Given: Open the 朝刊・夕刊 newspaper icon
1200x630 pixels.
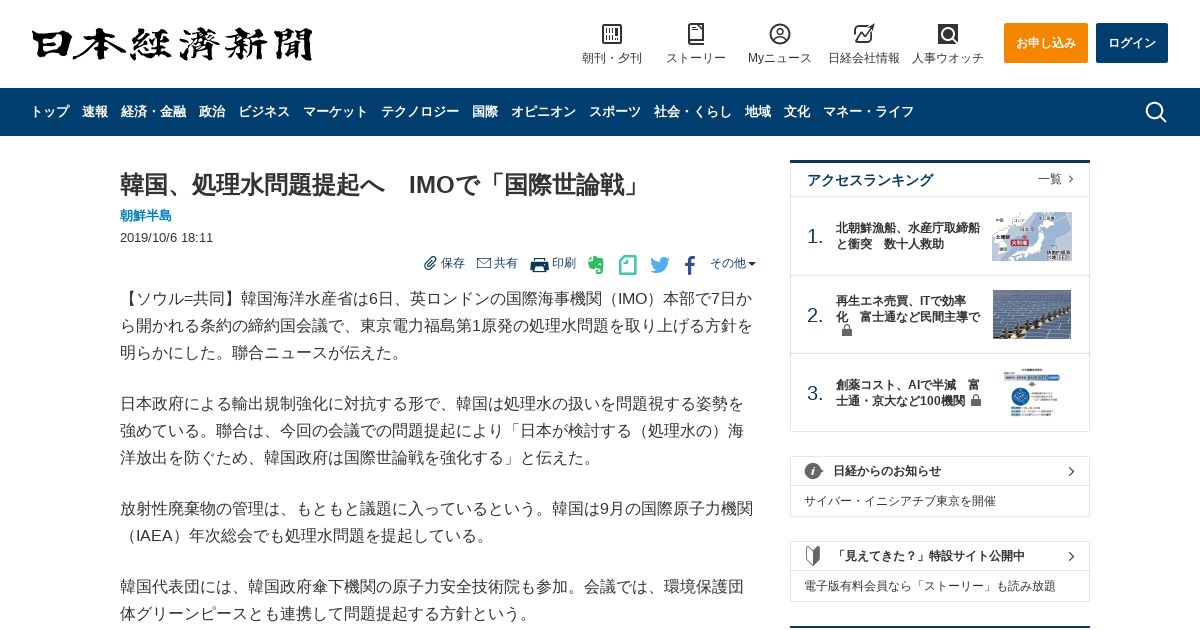Looking at the screenshot, I should [x=612, y=34].
